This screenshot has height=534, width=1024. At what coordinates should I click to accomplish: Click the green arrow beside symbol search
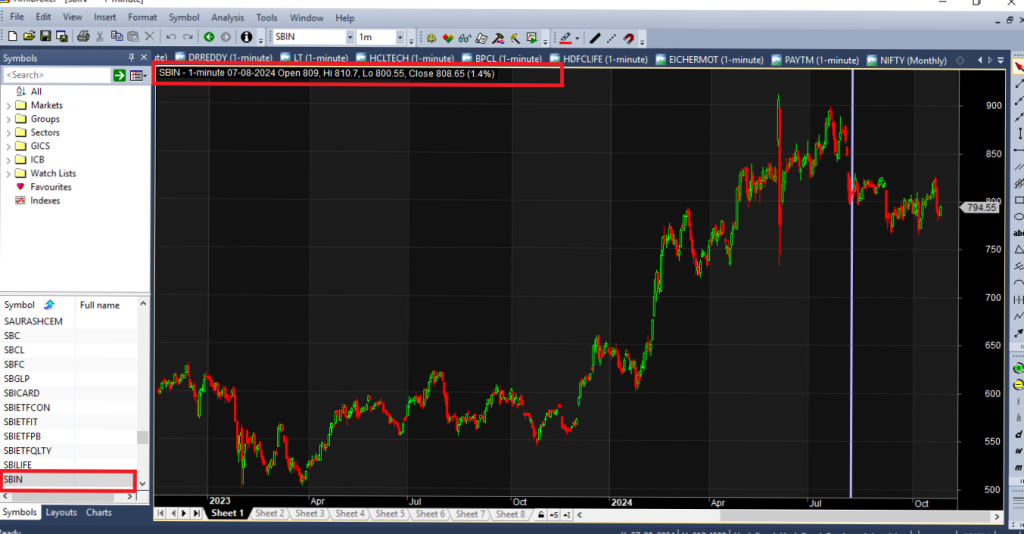120,76
